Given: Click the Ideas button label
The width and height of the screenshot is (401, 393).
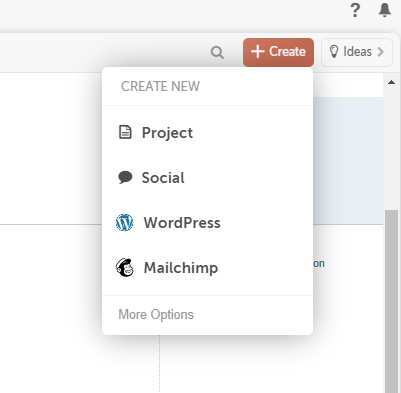Looking at the screenshot, I should (357, 52).
